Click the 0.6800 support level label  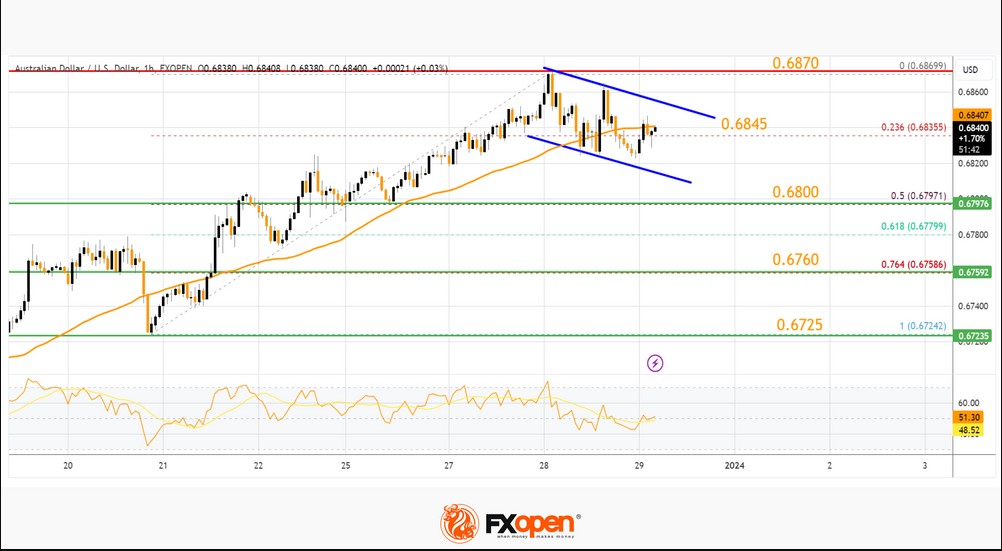(796, 192)
